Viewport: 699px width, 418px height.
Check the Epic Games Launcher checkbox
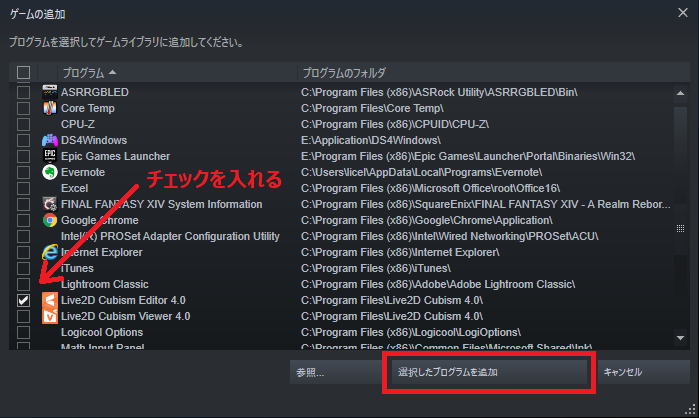point(23,156)
